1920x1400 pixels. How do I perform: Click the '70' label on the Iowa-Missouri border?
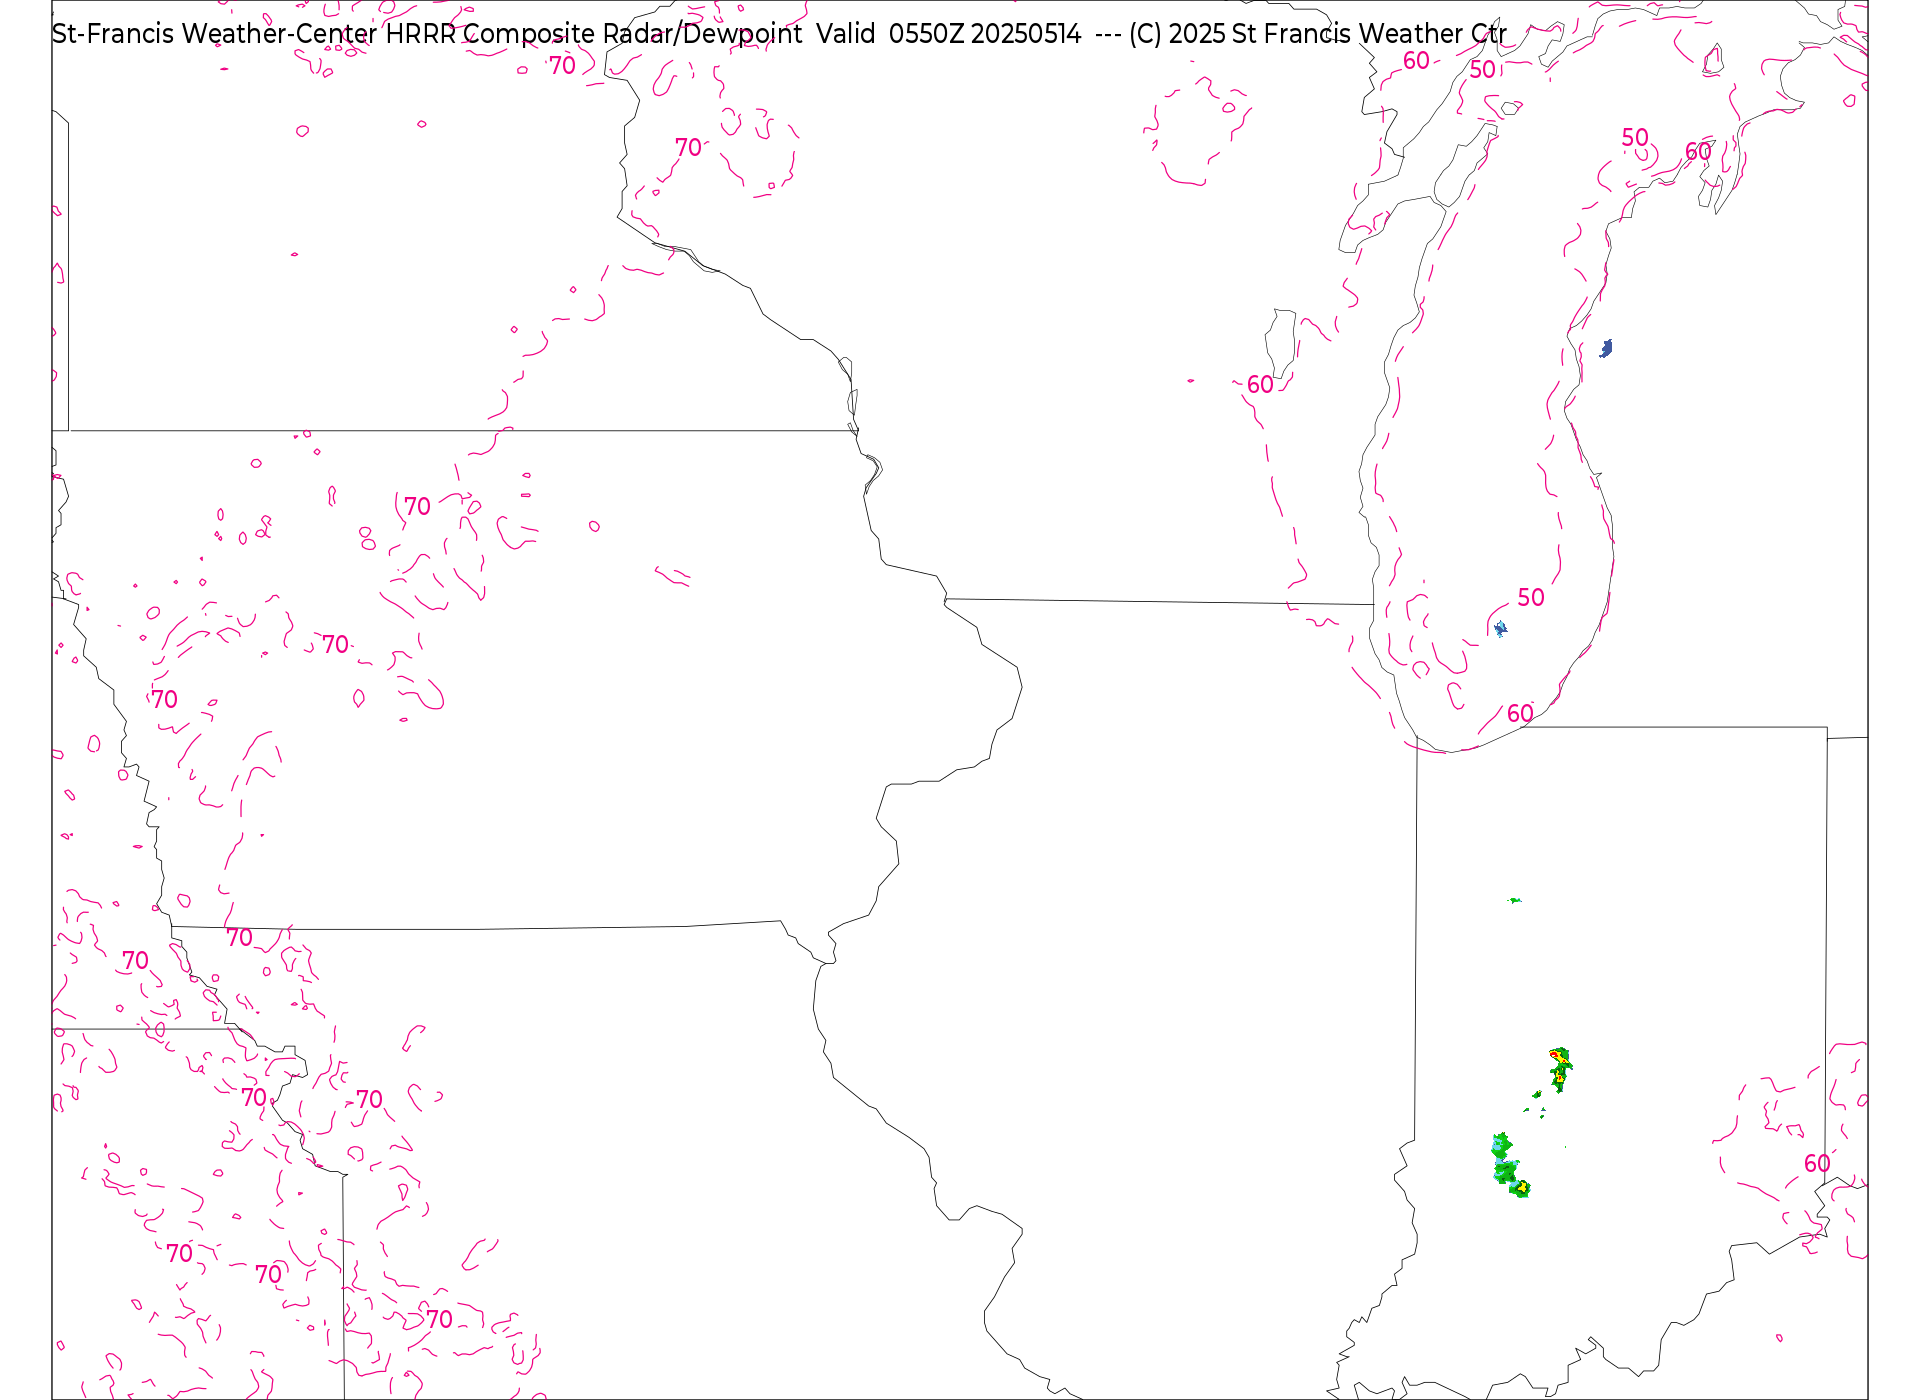pos(239,937)
